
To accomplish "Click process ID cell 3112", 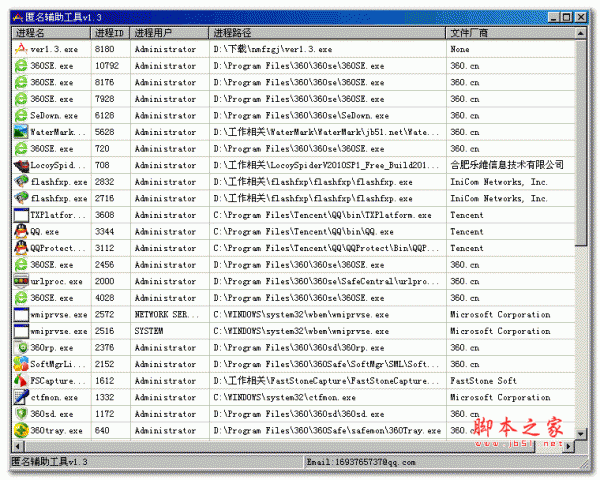I will (x=104, y=248).
